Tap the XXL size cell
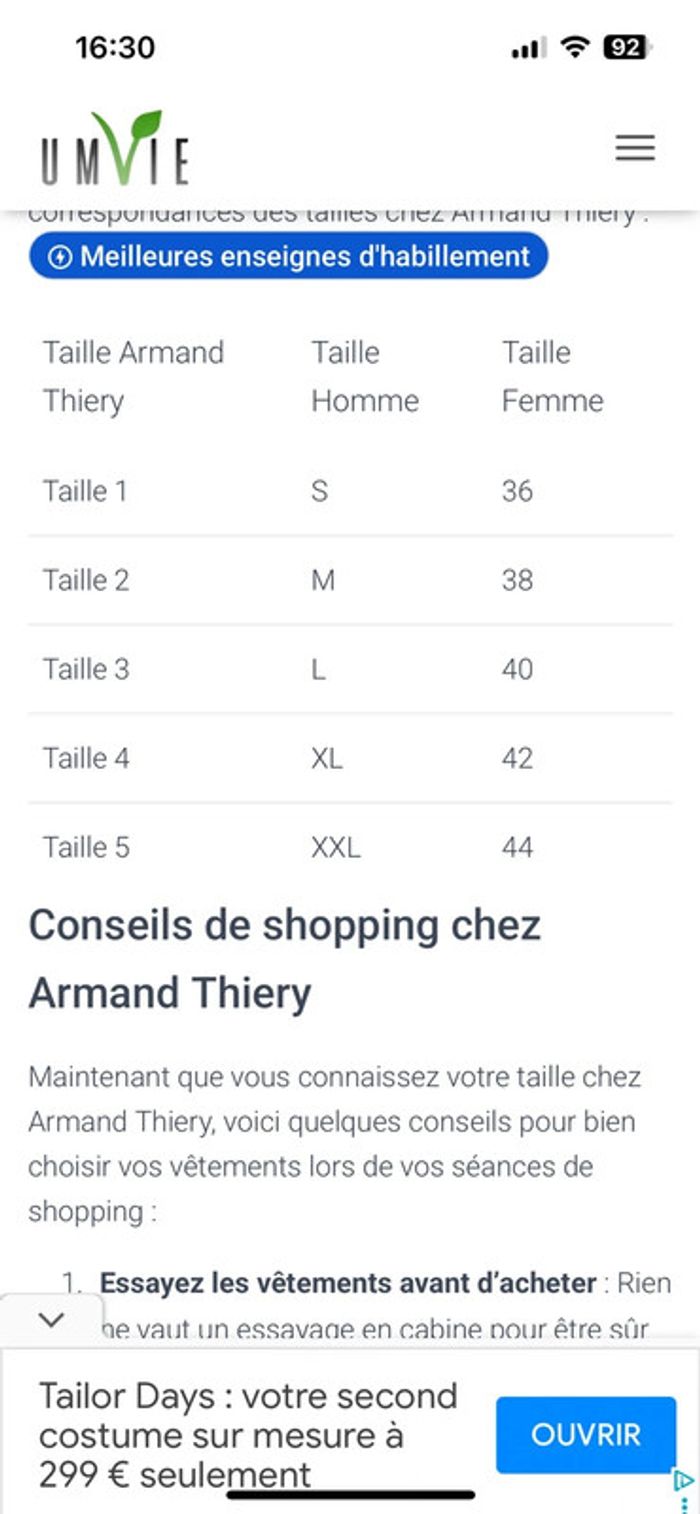This screenshot has width=700, height=1514. click(336, 848)
